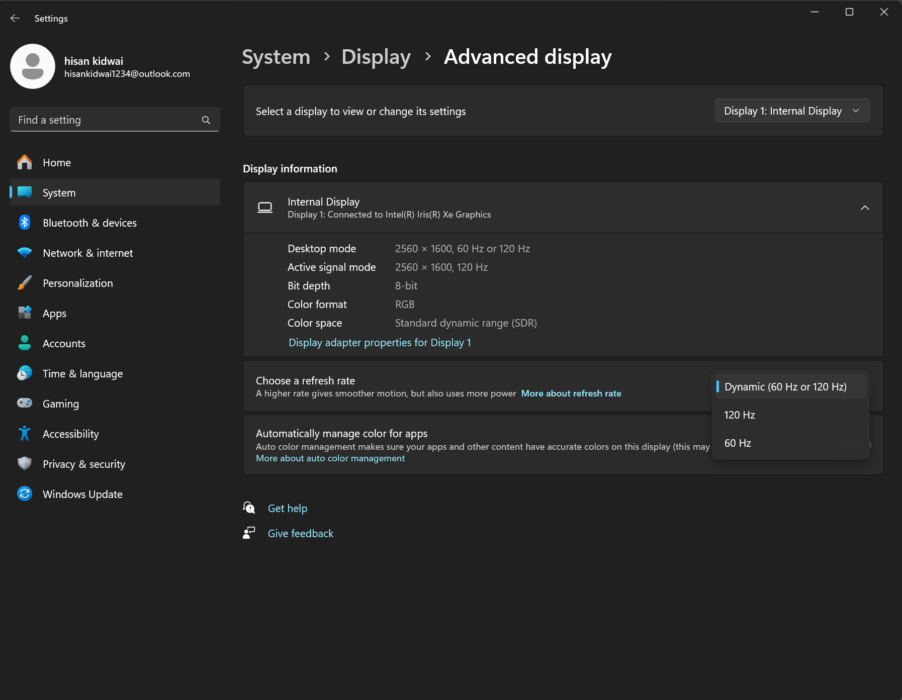Click inside the Find a setting search box
The image size is (902, 700).
(x=110, y=119)
